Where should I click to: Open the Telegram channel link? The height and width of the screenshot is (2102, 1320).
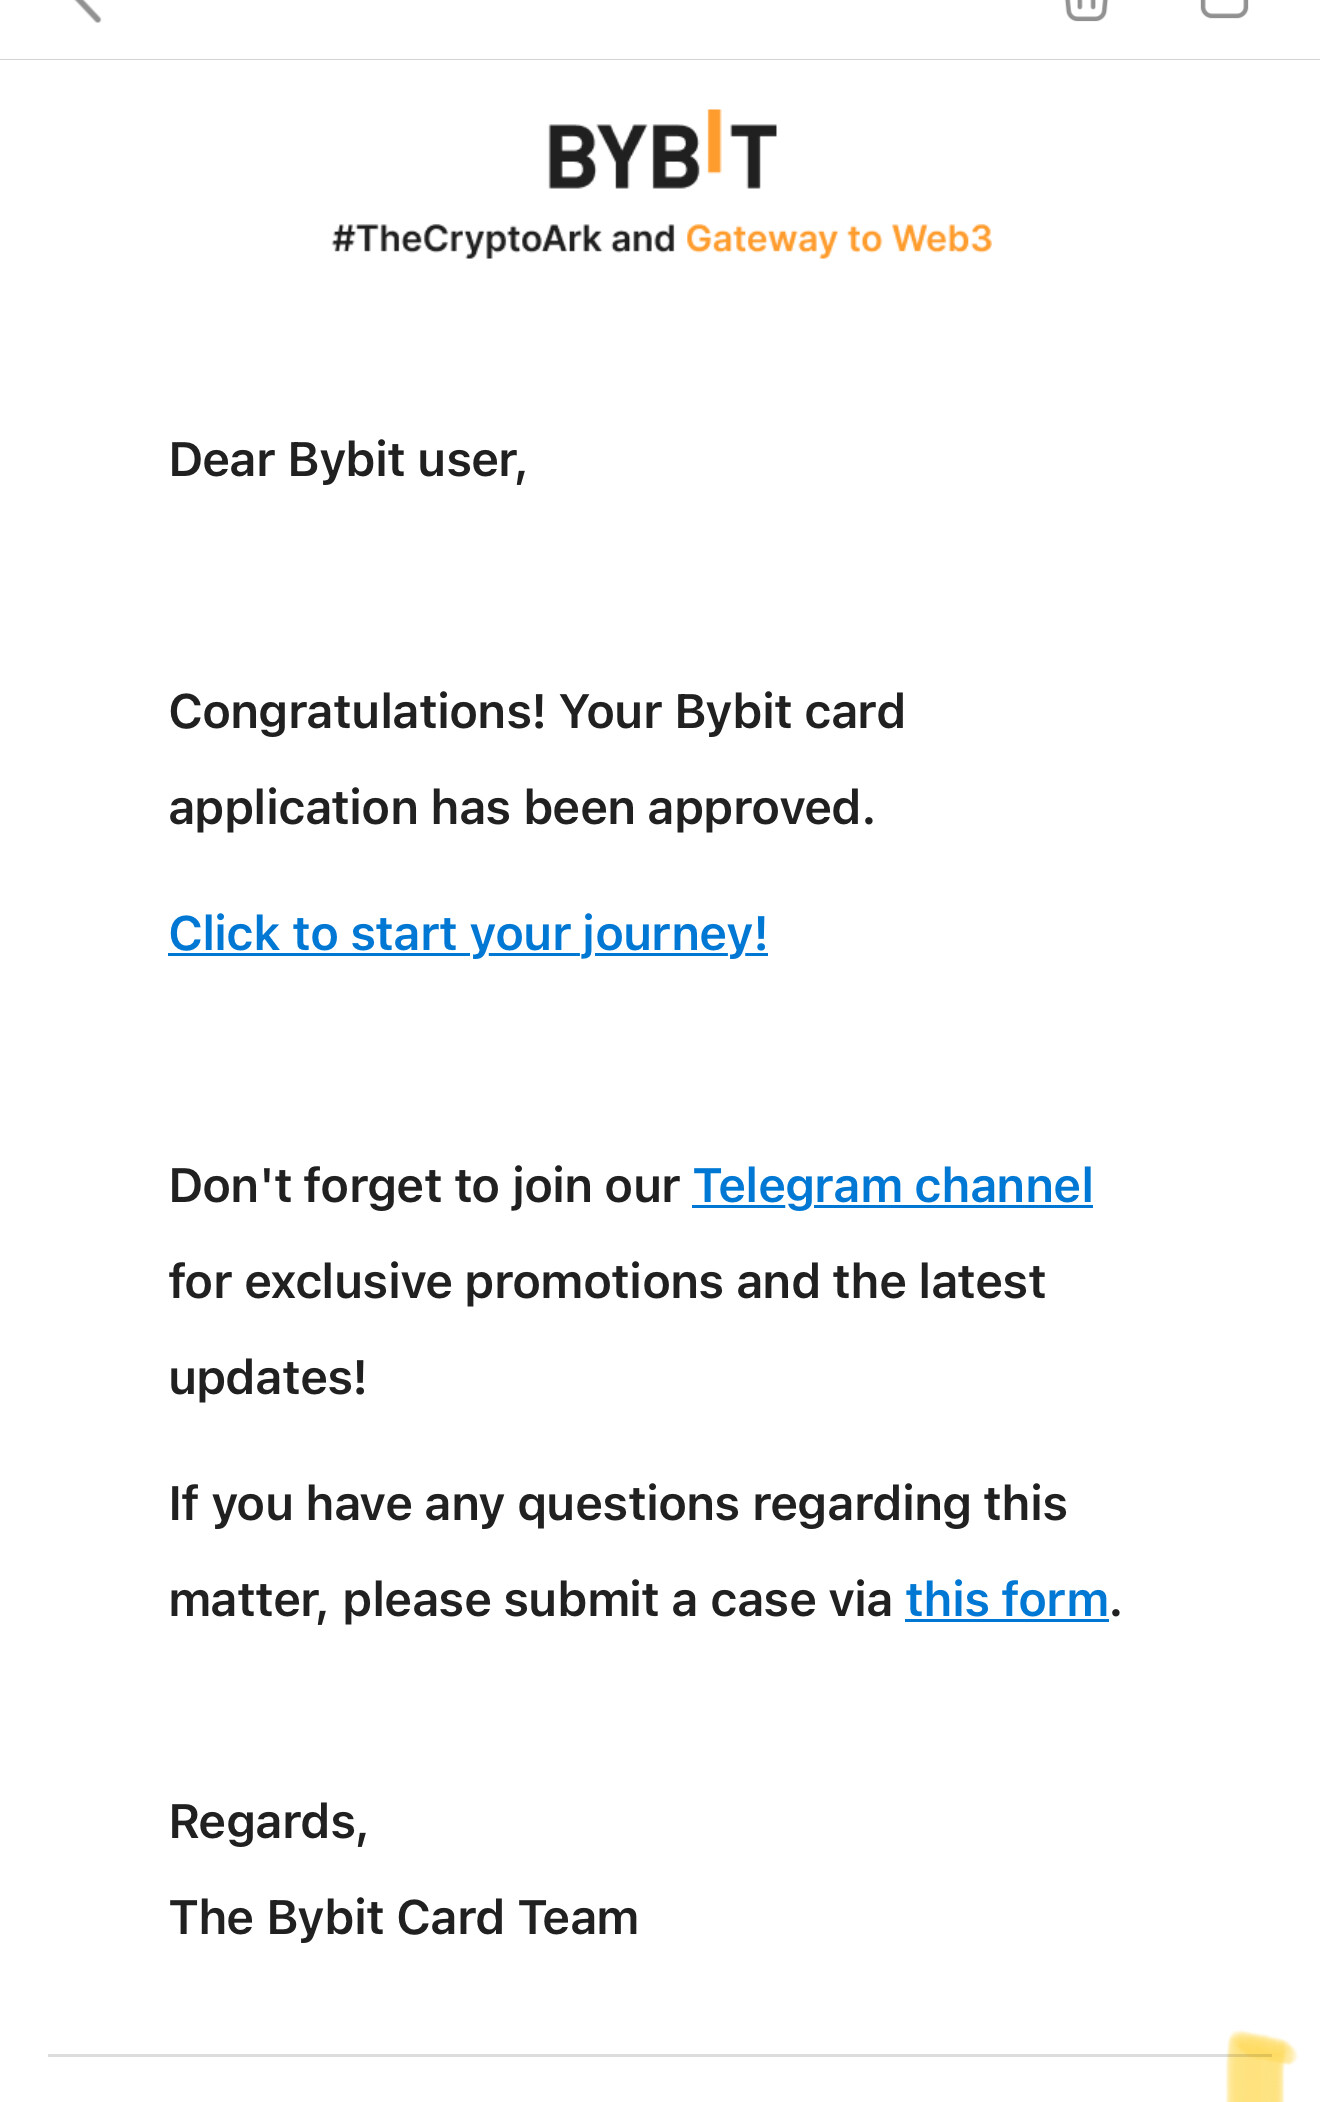pos(892,1186)
